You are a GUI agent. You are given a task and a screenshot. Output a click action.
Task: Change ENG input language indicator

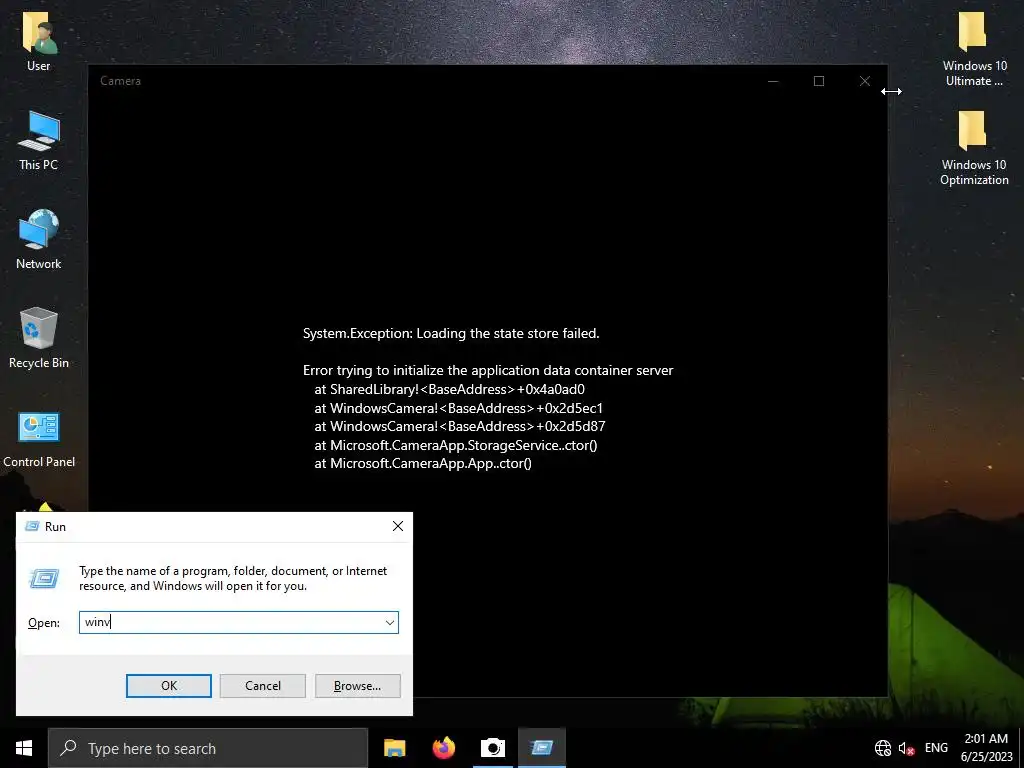click(936, 748)
